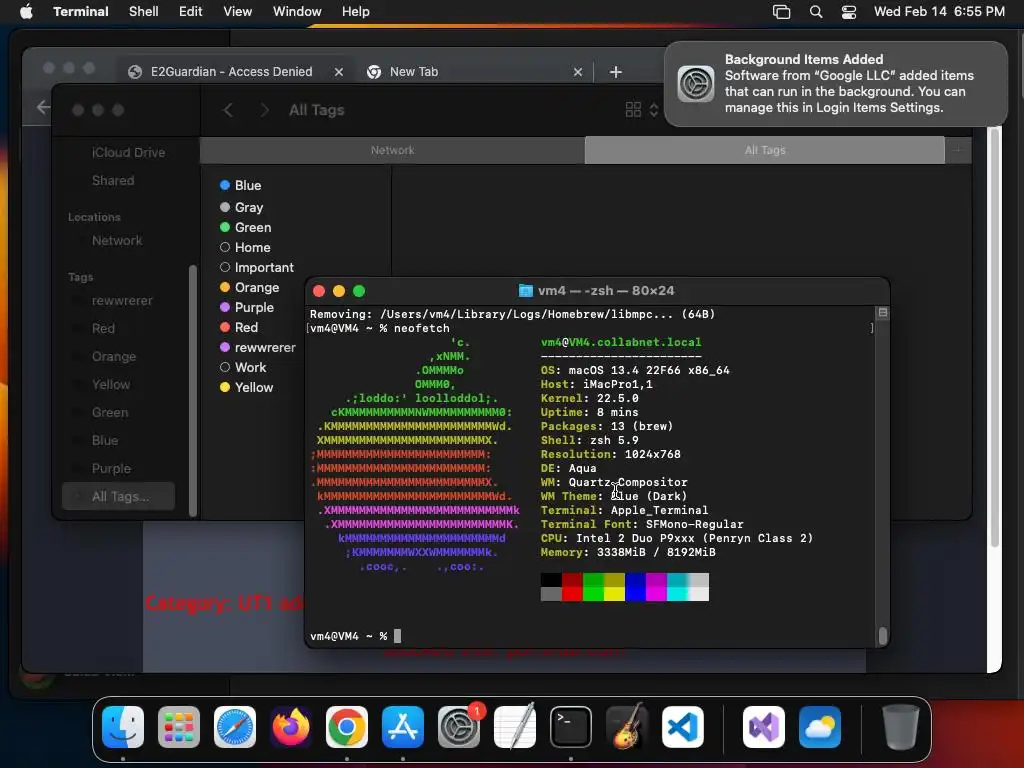Open Shared in Finder sidebar

coord(113,180)
